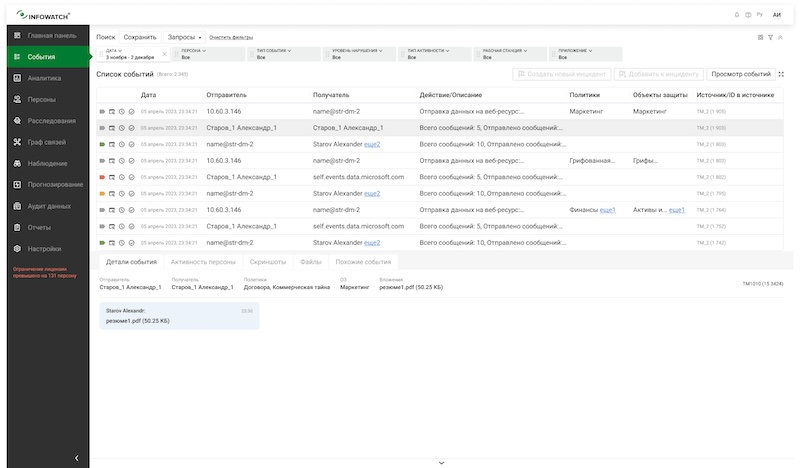Open the АИ user profile menu
The height and width of the screenshot is (468, 800).
[x=777, y=15]
